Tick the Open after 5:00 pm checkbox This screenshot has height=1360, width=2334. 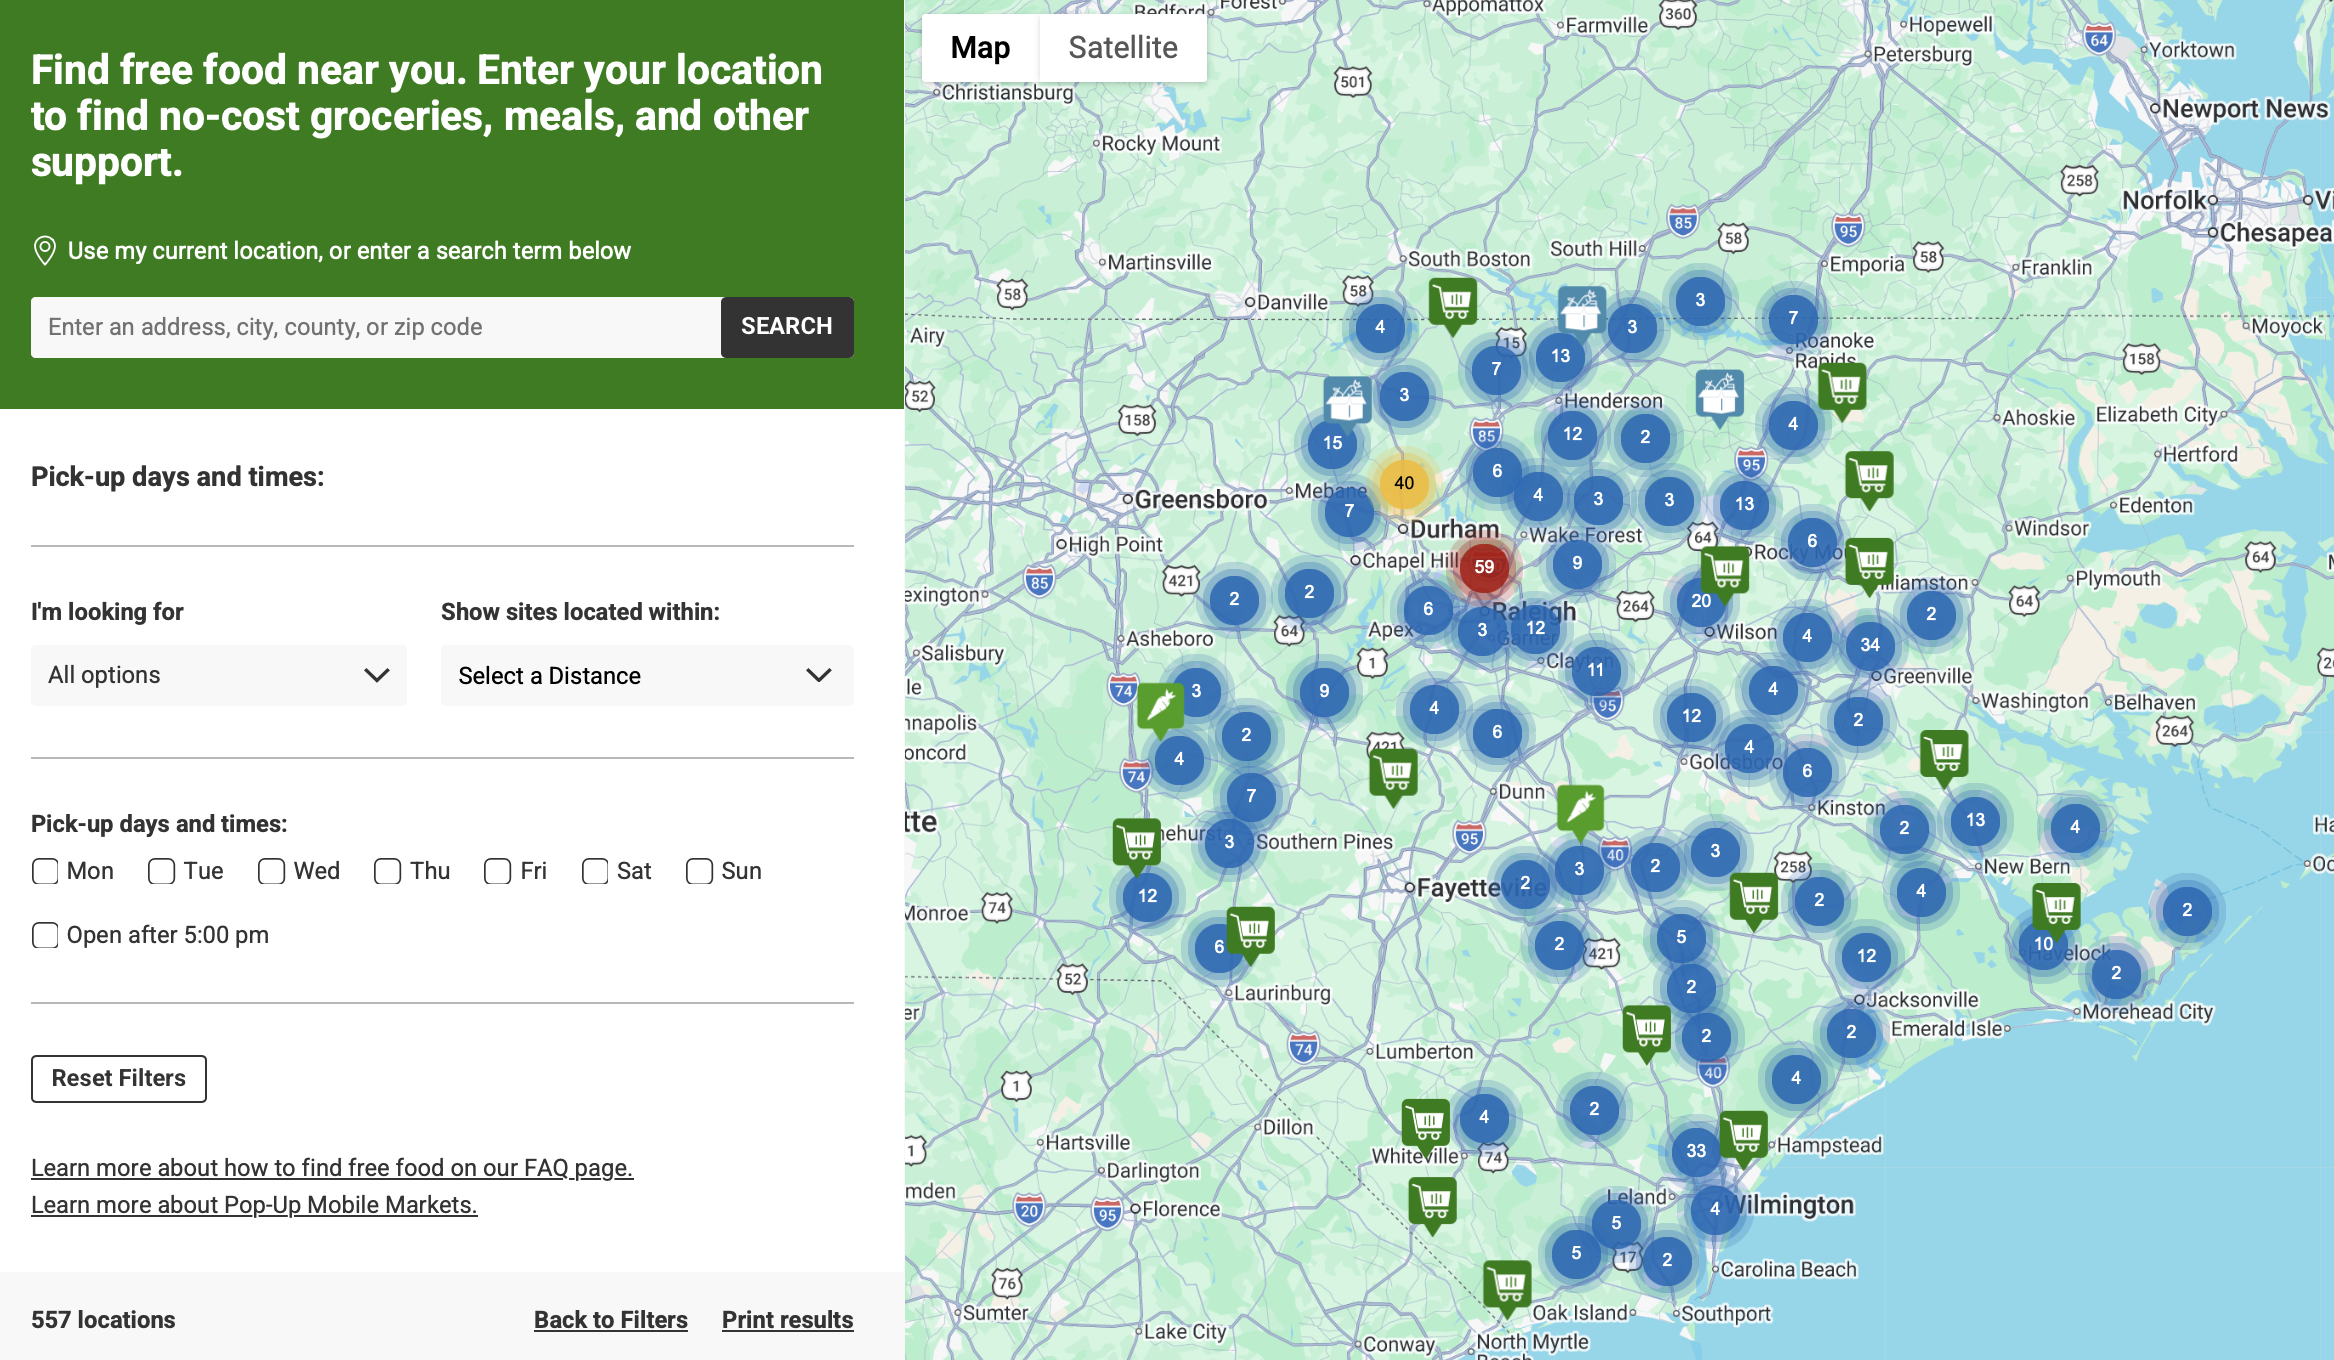pyautogui.click(x=45, y=935)
